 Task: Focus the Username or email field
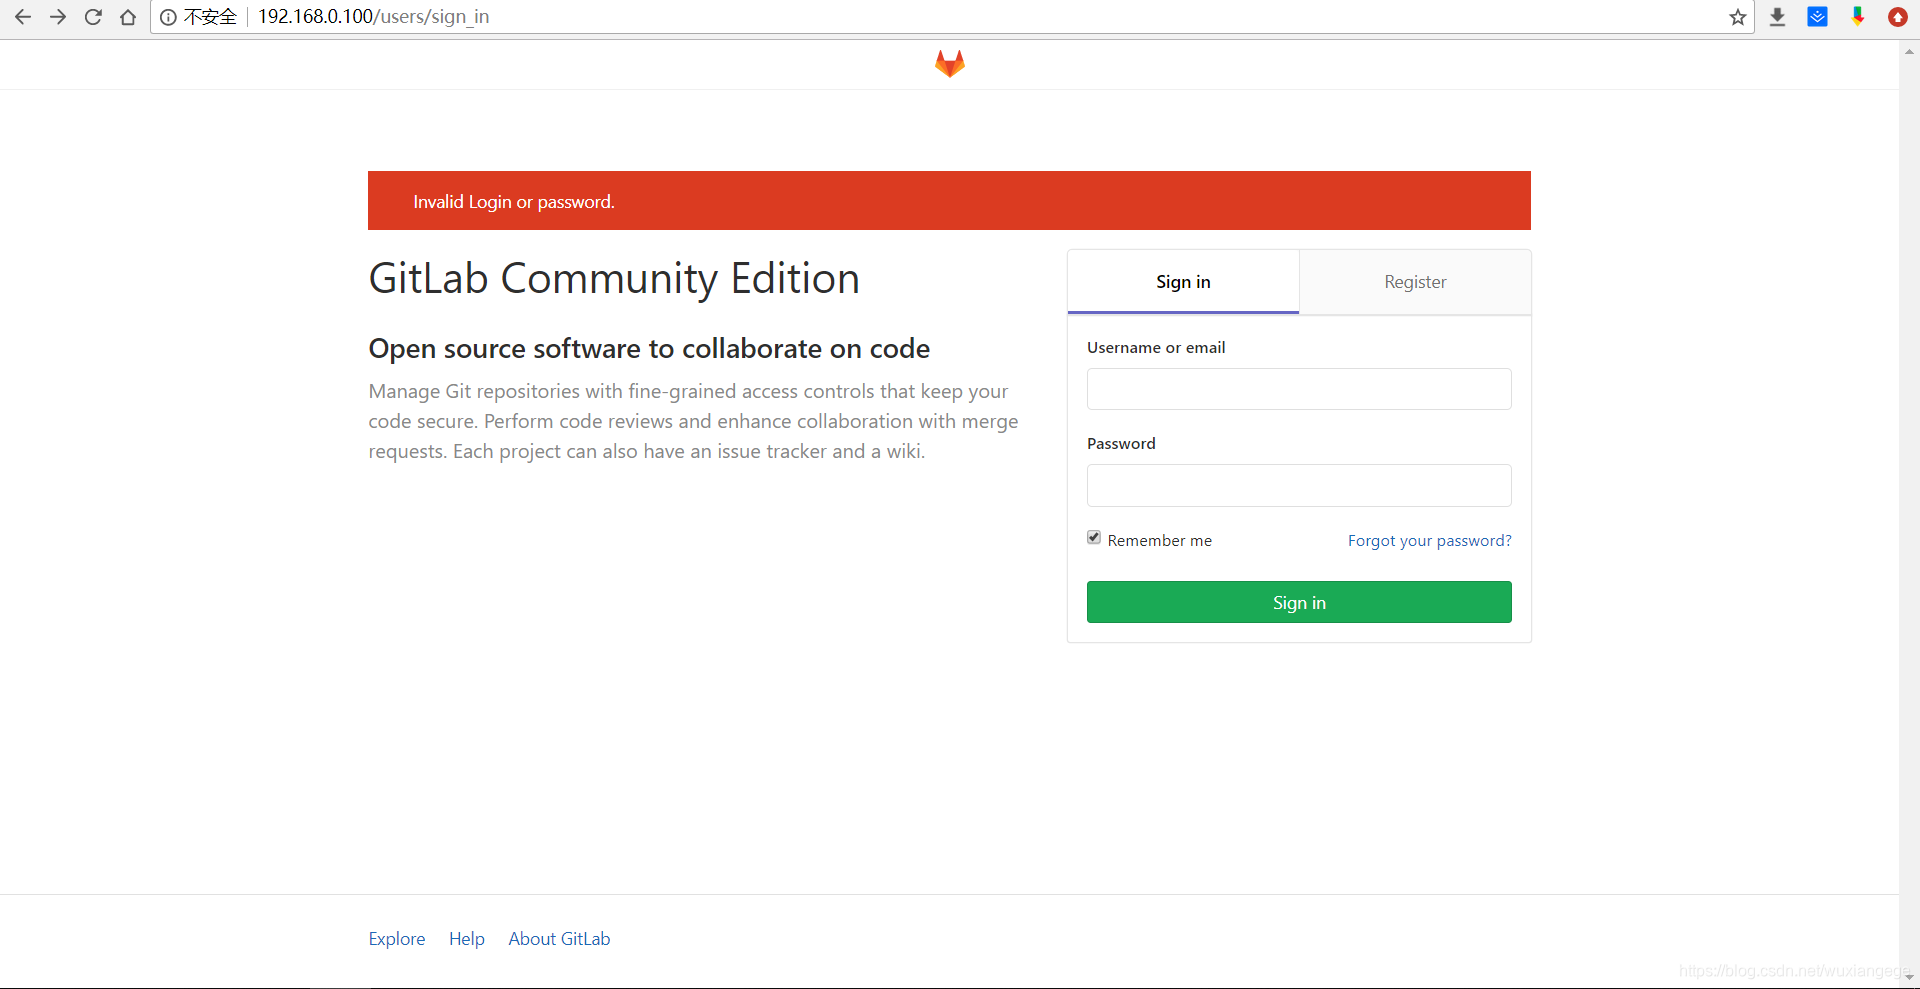pyautogui.click(x=1299, y=389)
